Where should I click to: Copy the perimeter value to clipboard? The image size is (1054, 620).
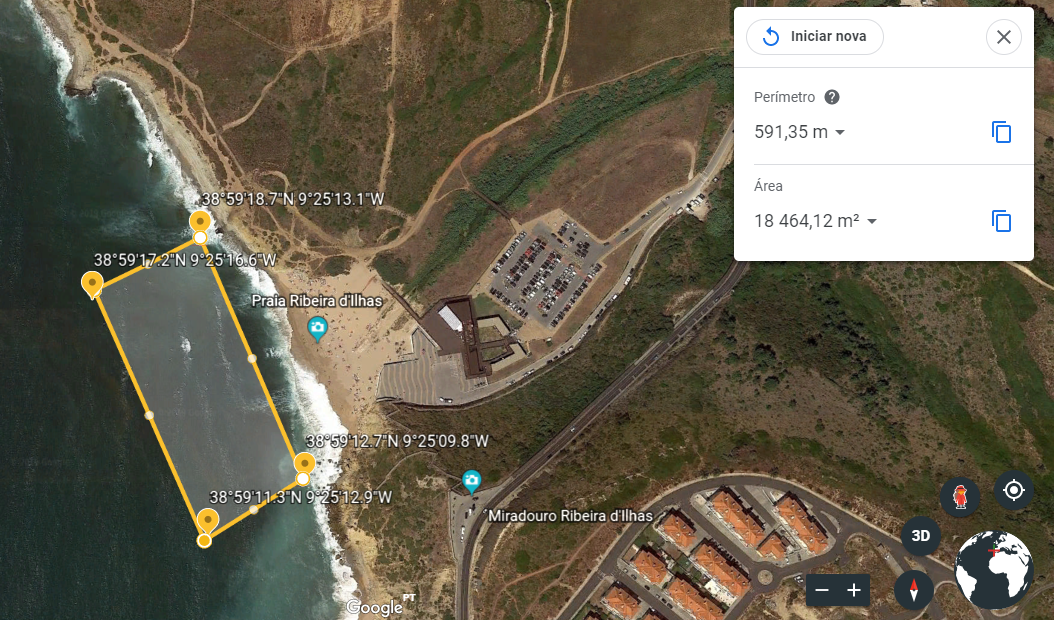pyautogui.click(x=1002, y=132)
